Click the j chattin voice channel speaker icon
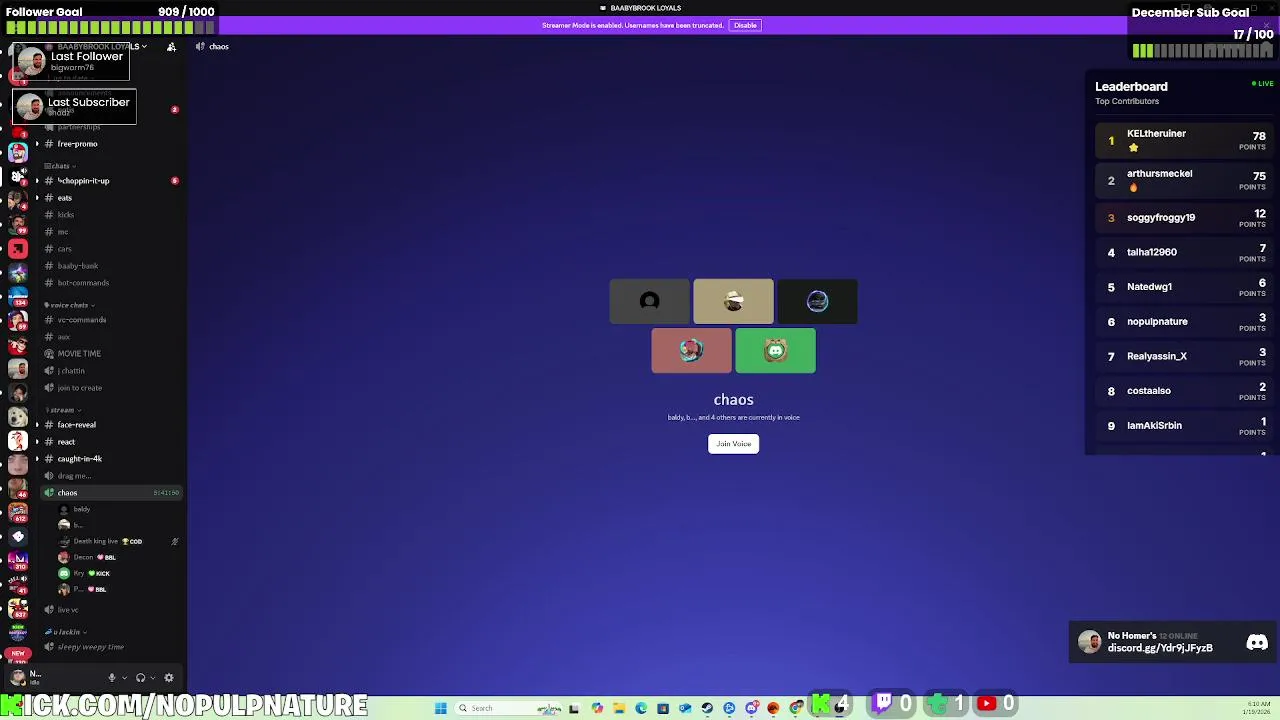Viewport: 1280px width, 720px height. point(49,371)
